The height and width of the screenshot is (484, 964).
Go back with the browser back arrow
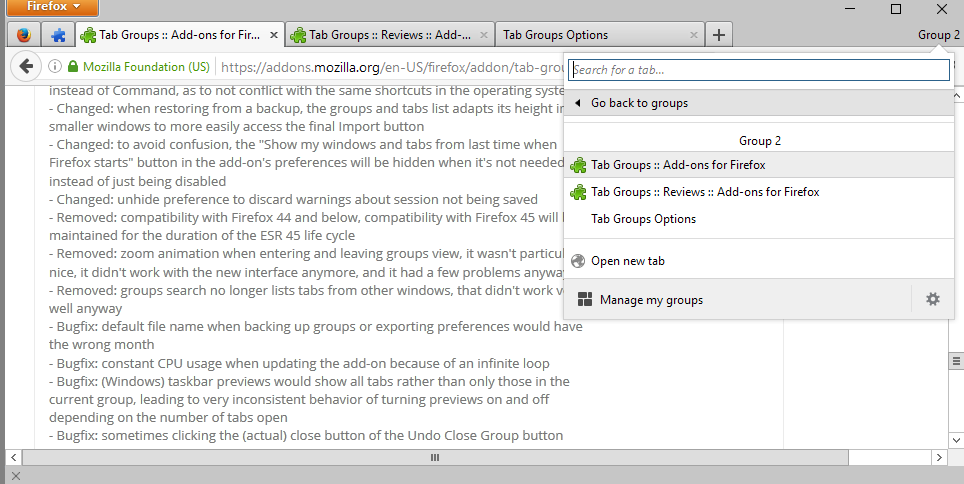click(x=26, y=66)
